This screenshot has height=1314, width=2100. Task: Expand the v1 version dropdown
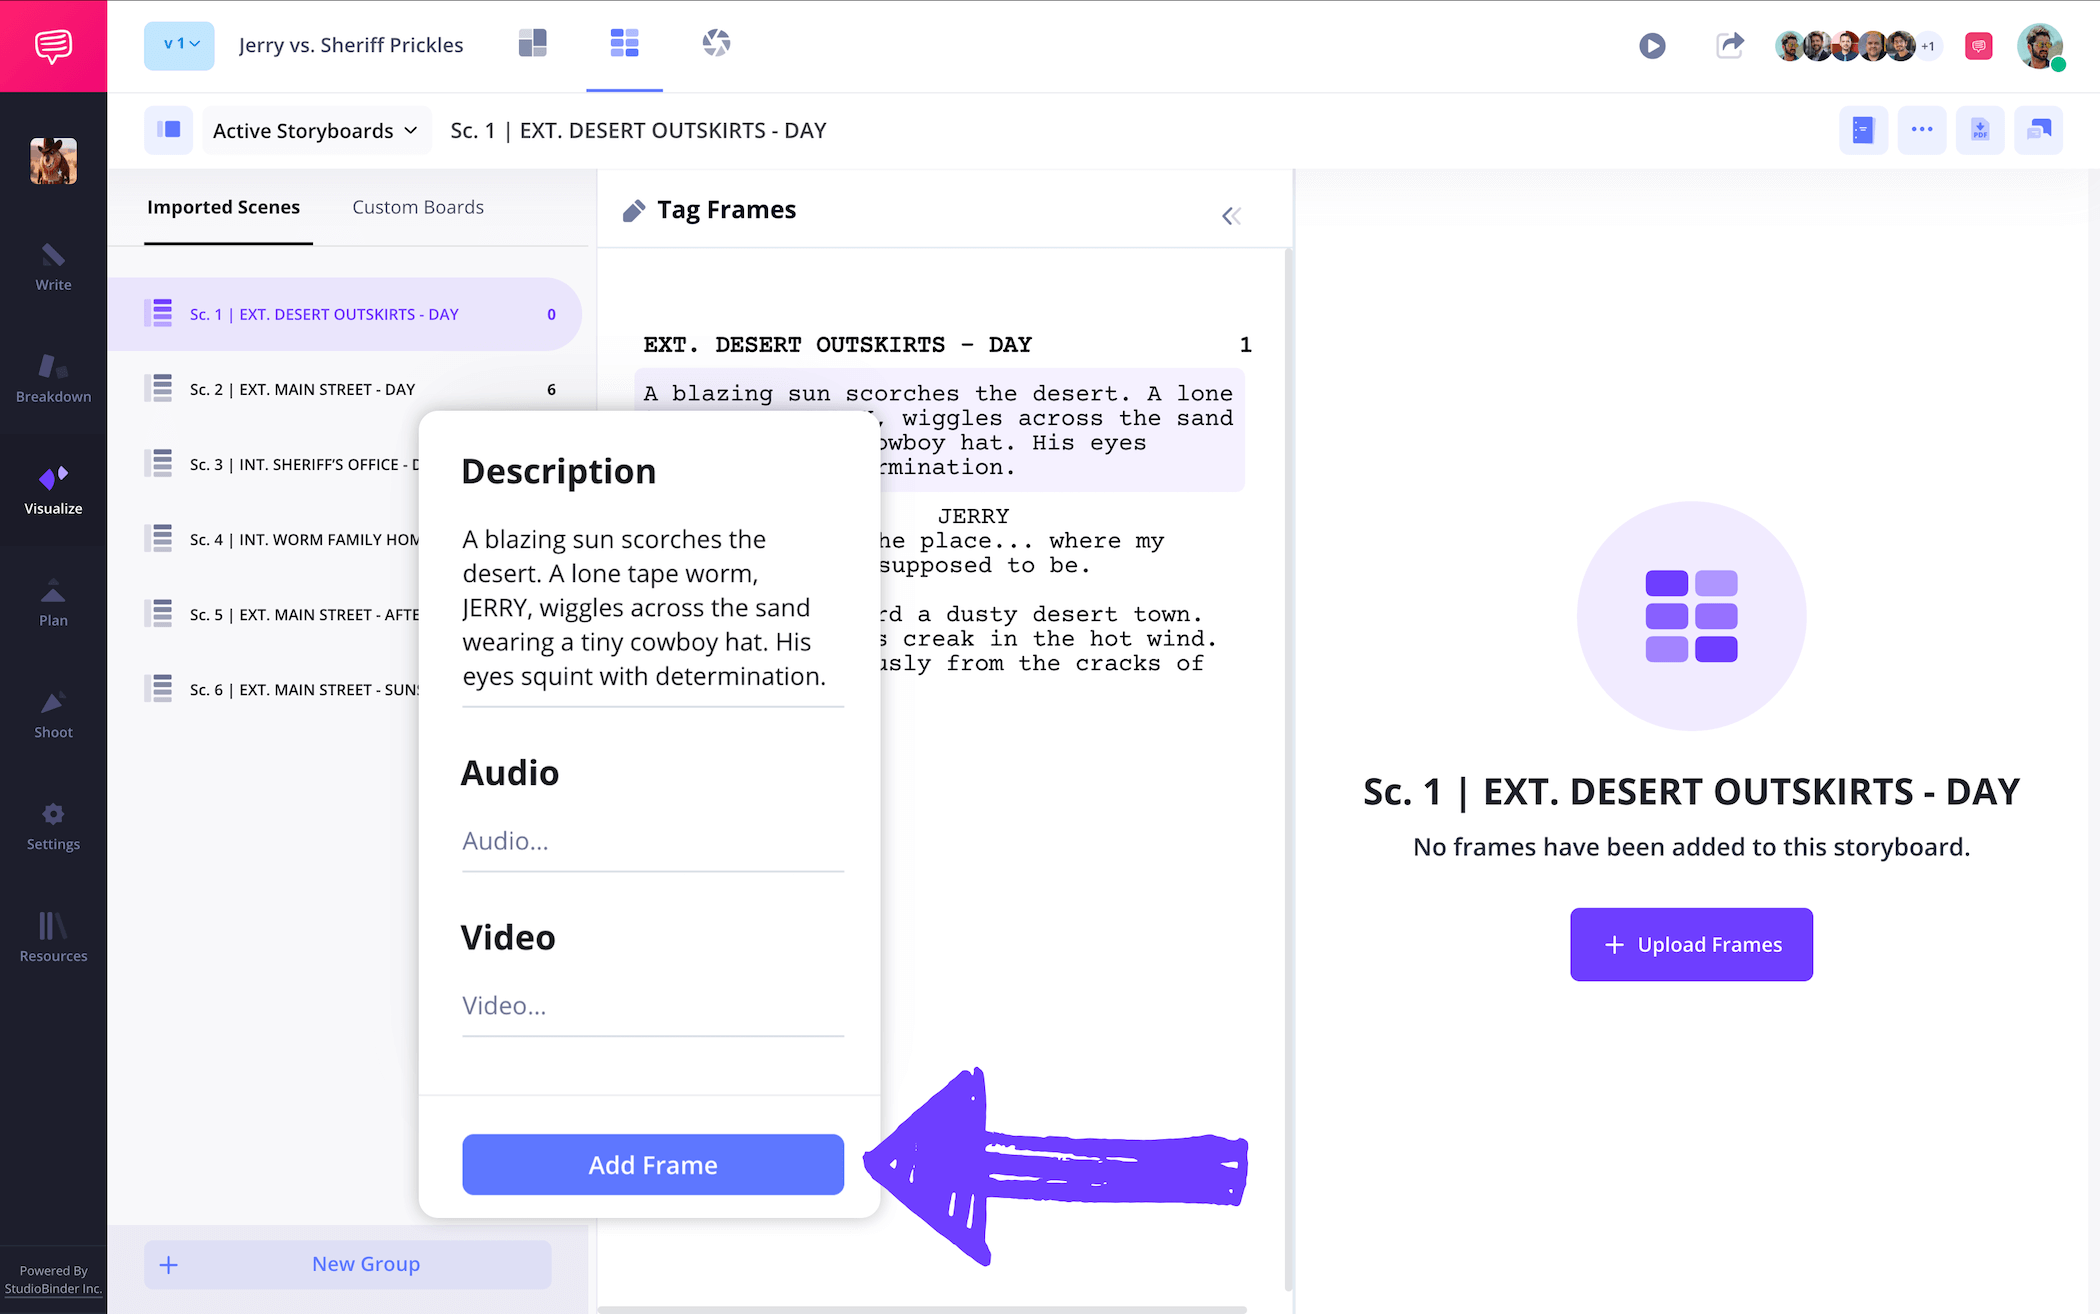[180, 45]
